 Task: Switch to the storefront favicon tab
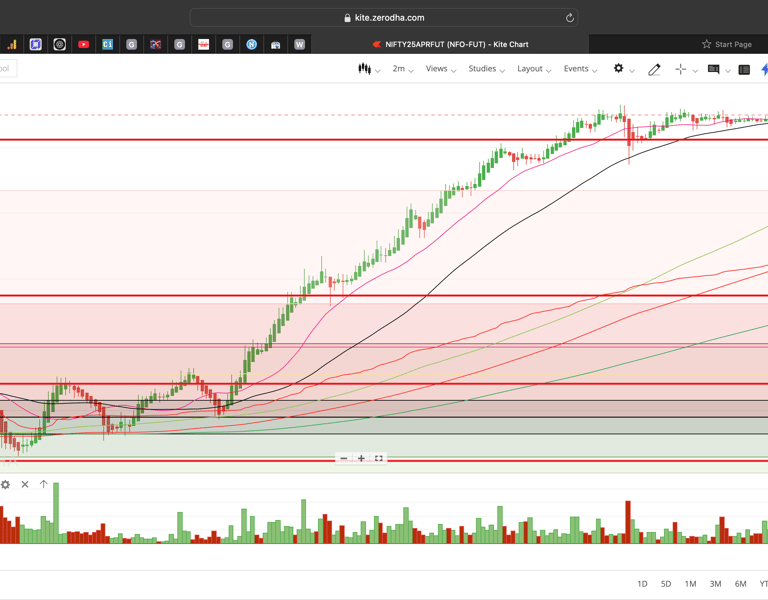pos(275,45)
